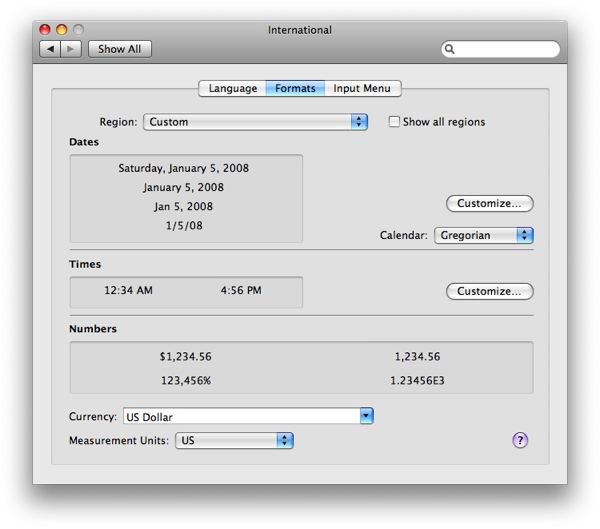
Task: Enable the Show all regions checkbox
Action: [394, 122]
